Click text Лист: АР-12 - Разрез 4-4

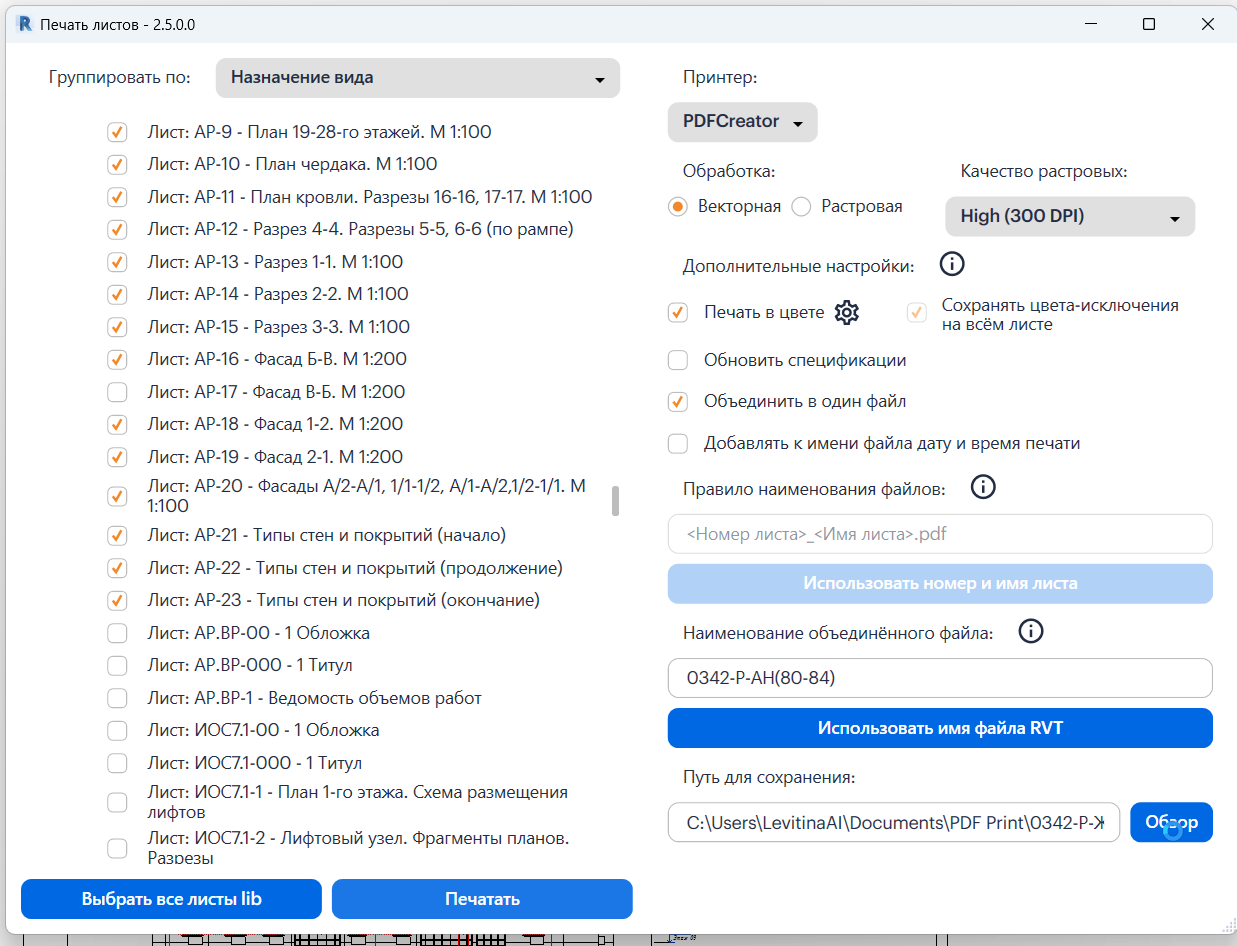(360, 229)
